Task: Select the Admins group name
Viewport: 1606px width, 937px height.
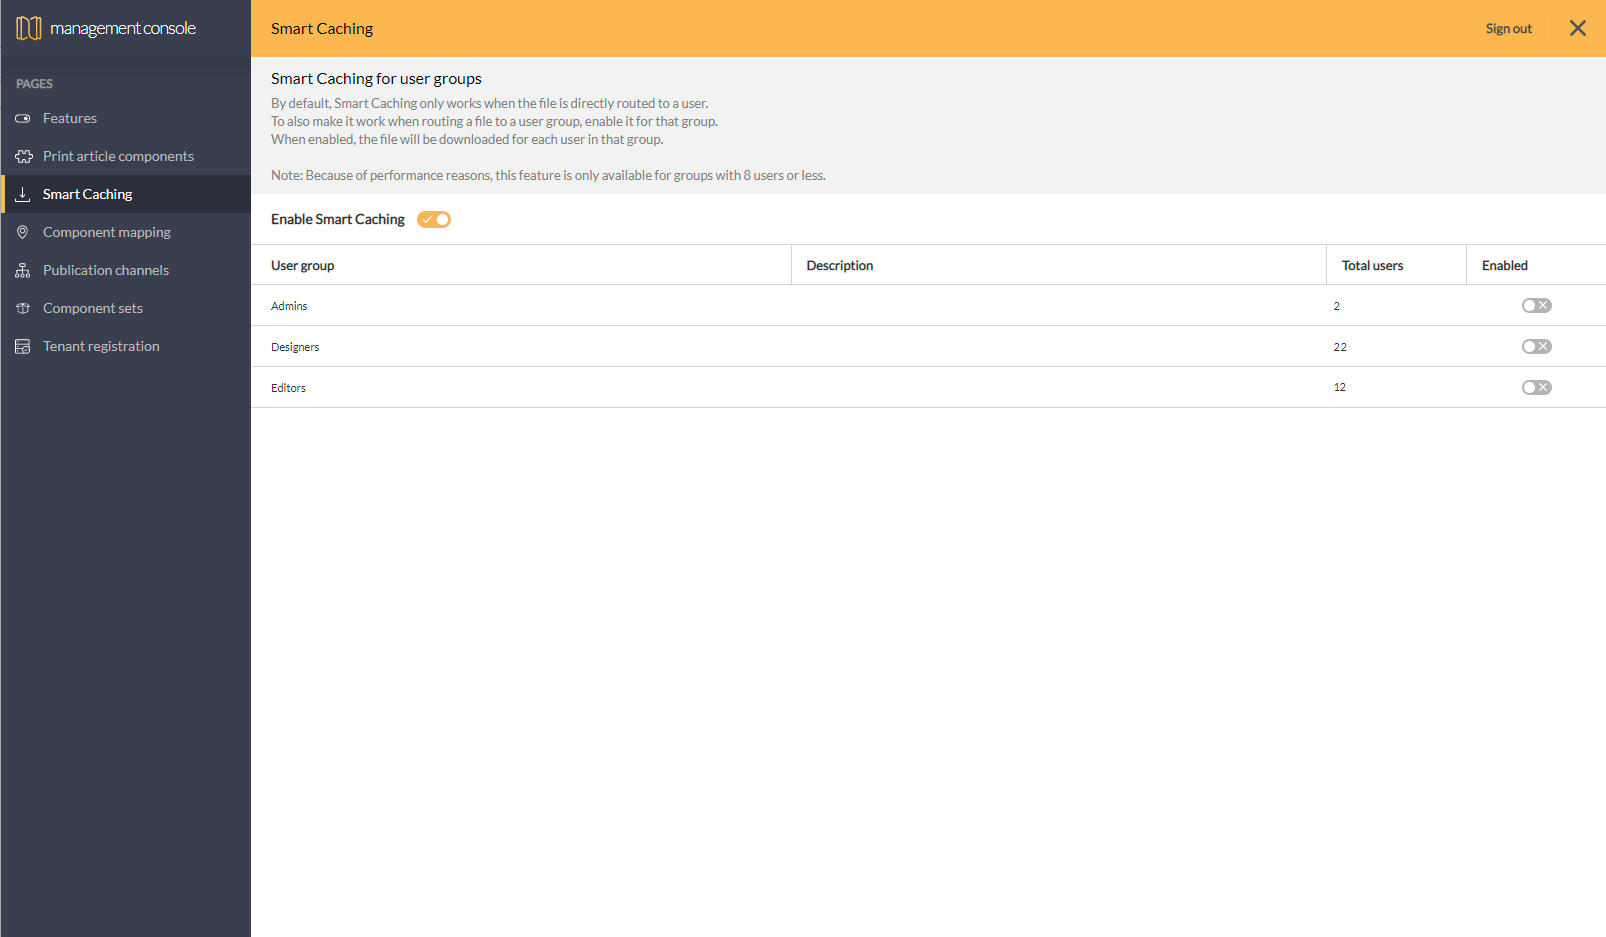Action: point(289,306)
